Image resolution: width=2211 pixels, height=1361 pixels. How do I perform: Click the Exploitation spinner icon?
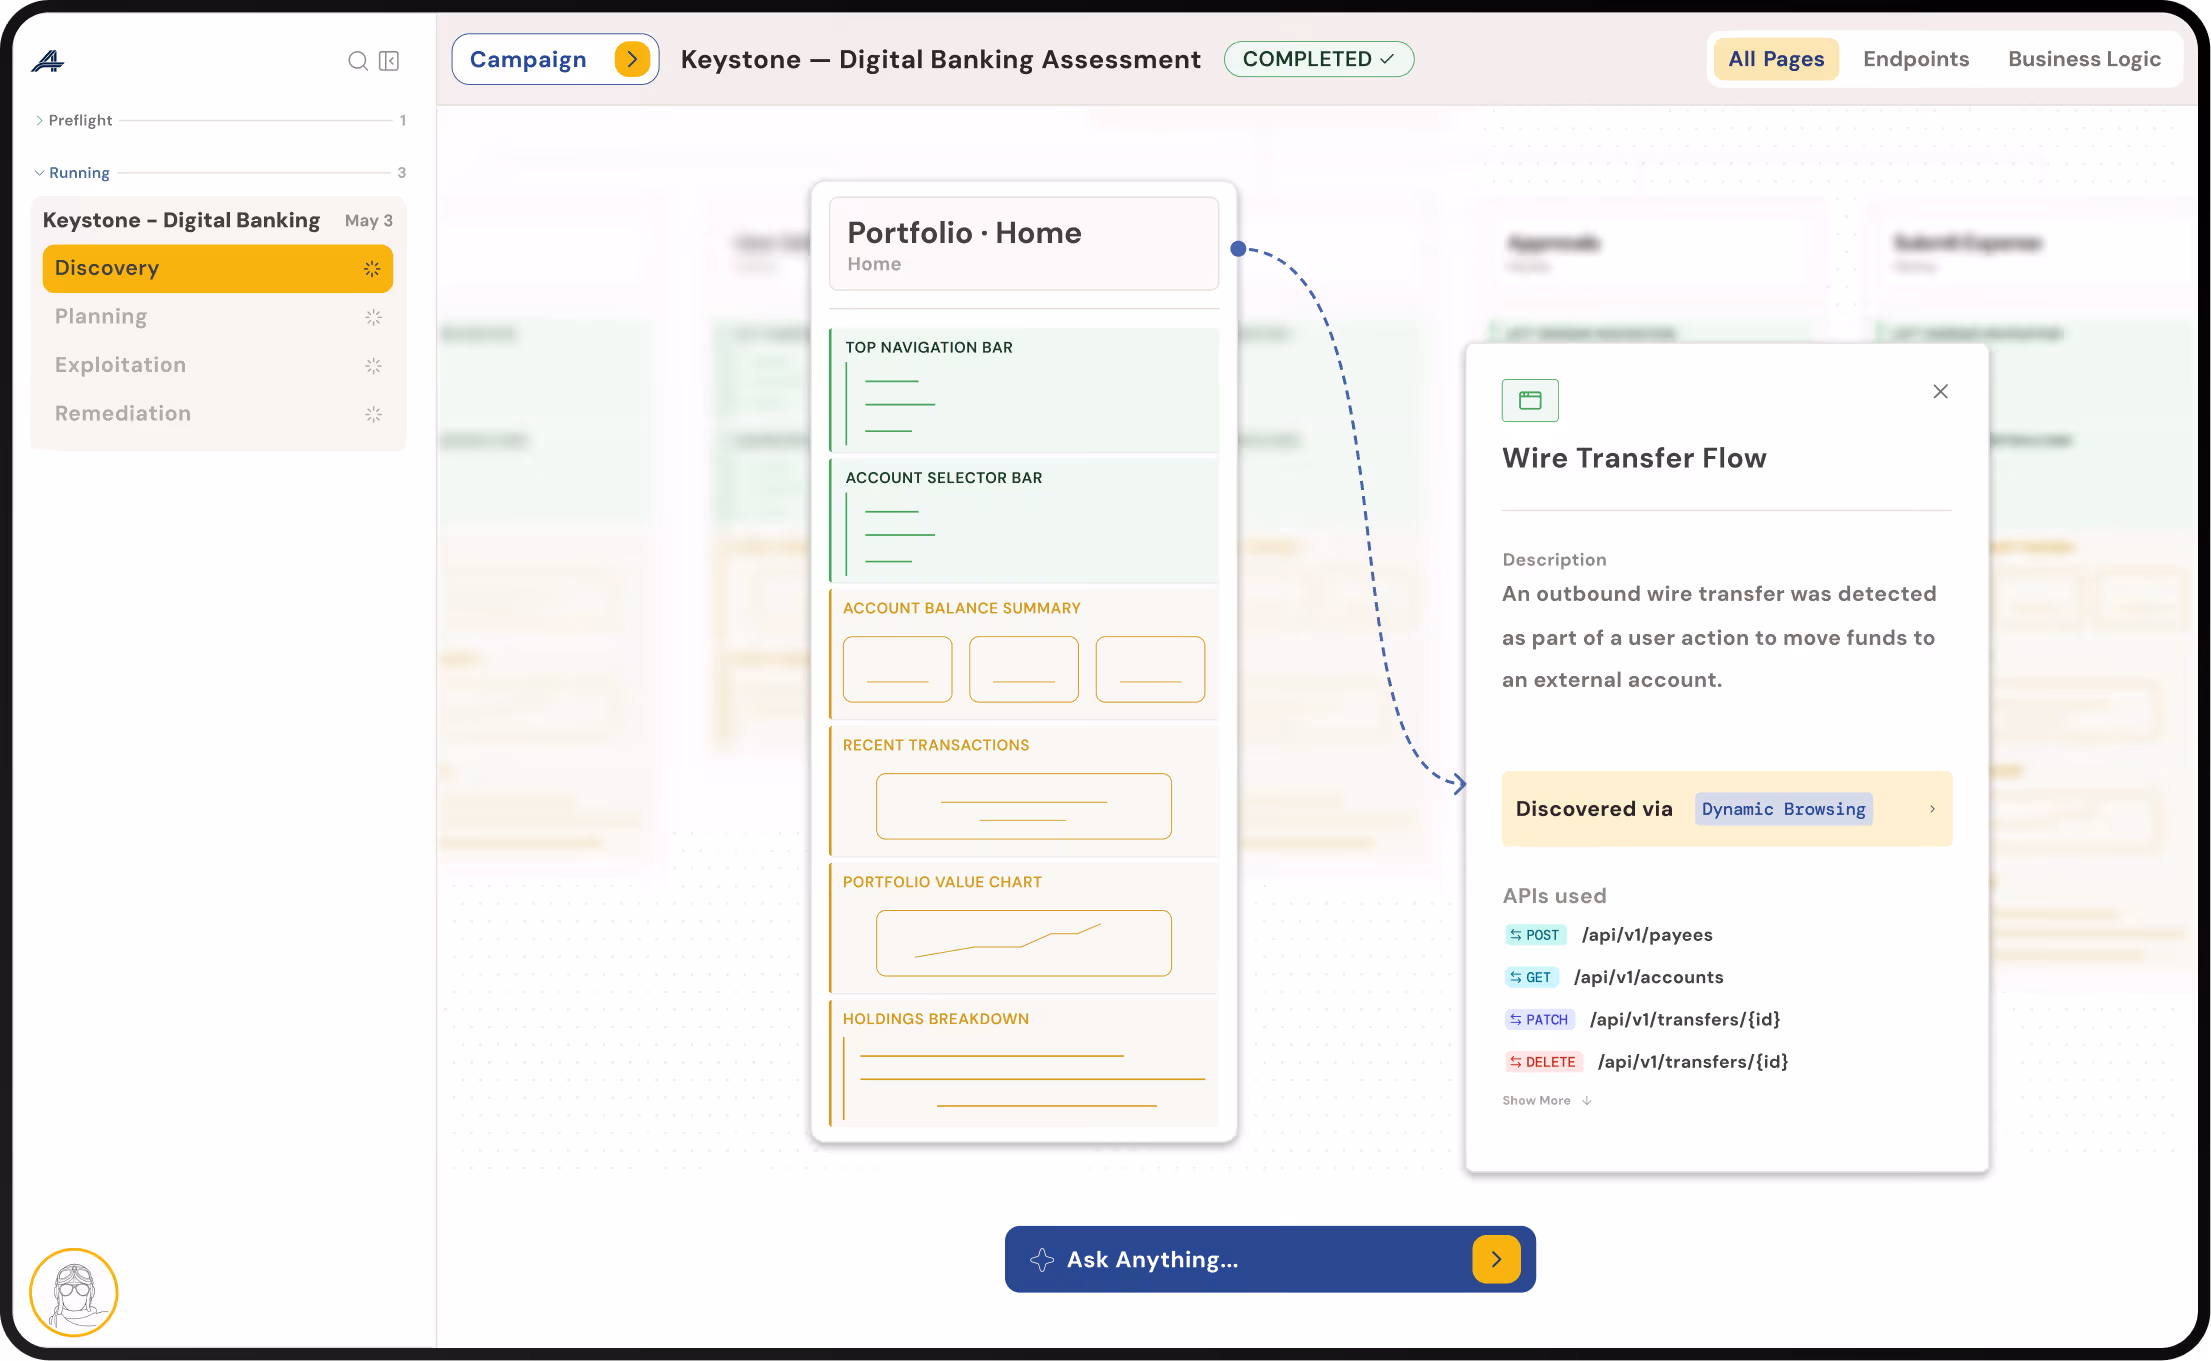pyautogui.click(x=373, y=365)
